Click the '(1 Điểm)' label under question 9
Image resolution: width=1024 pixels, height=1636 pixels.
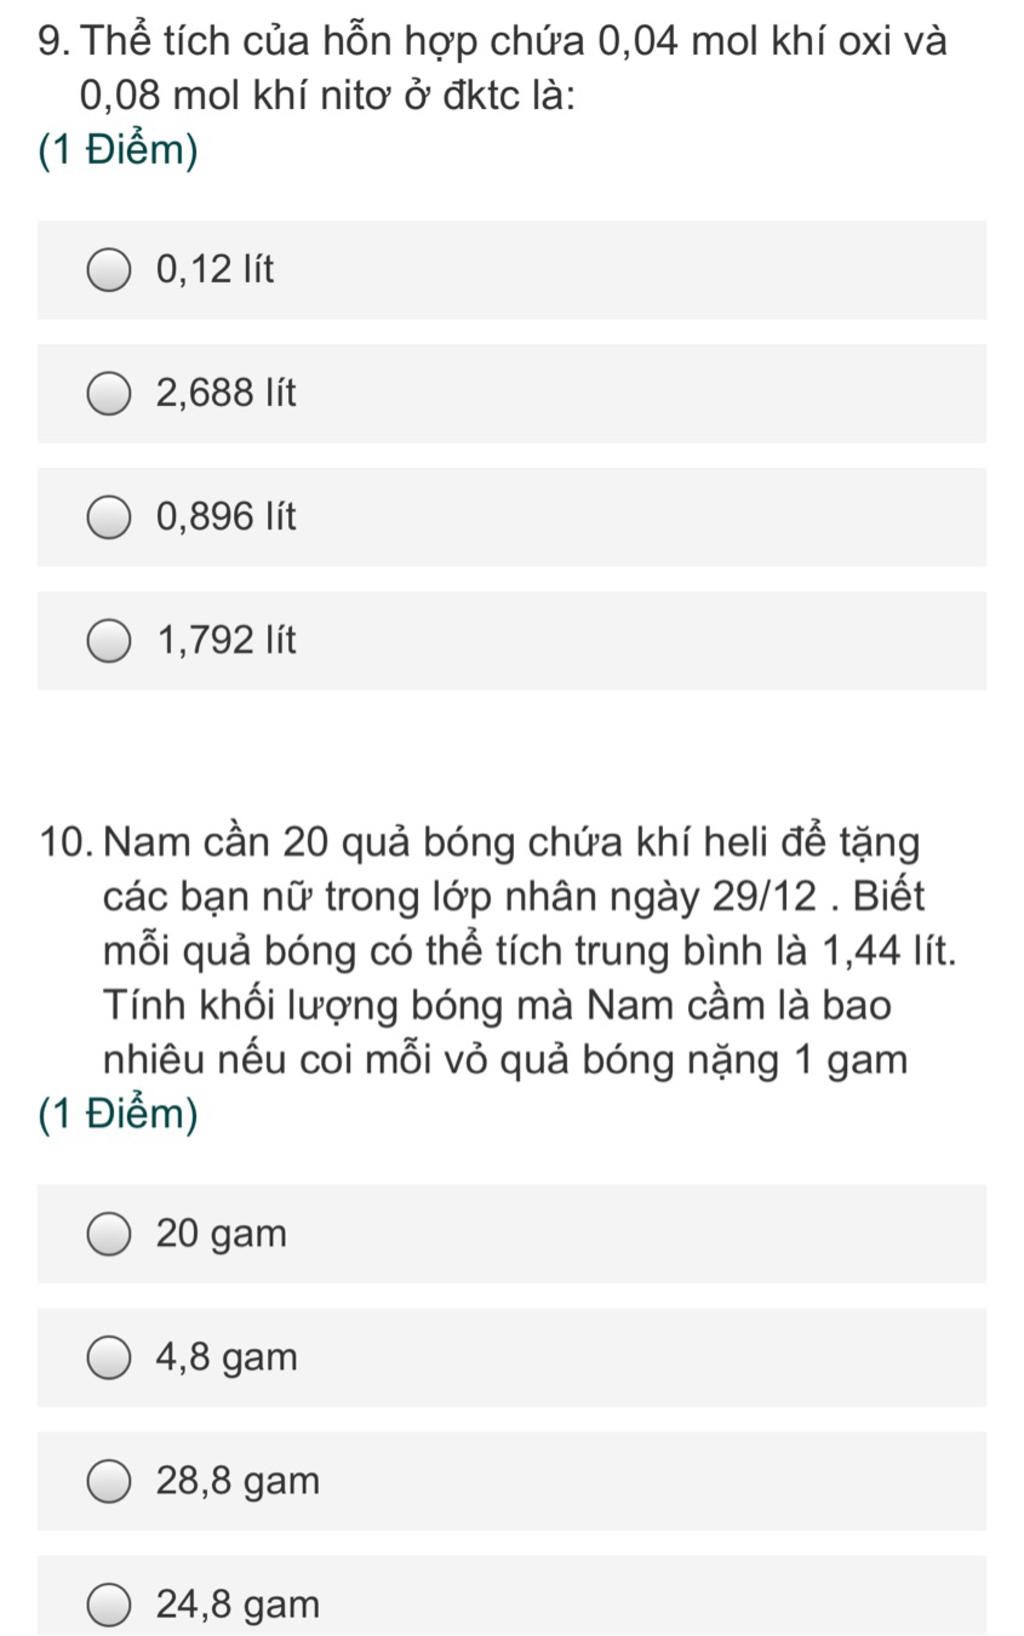coord(118,151)
